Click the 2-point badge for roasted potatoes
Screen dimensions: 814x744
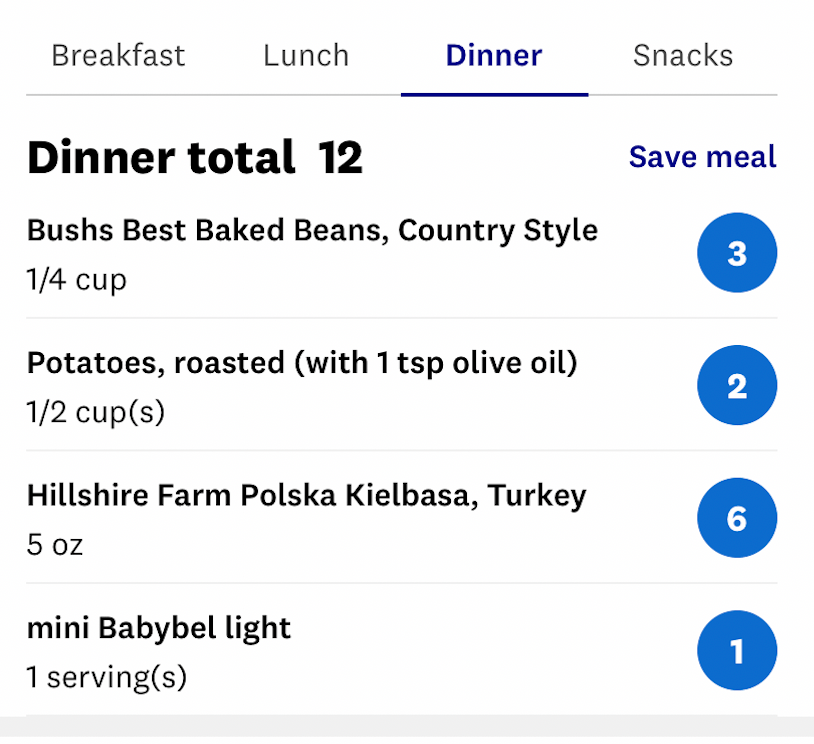[x=737, y=386]
